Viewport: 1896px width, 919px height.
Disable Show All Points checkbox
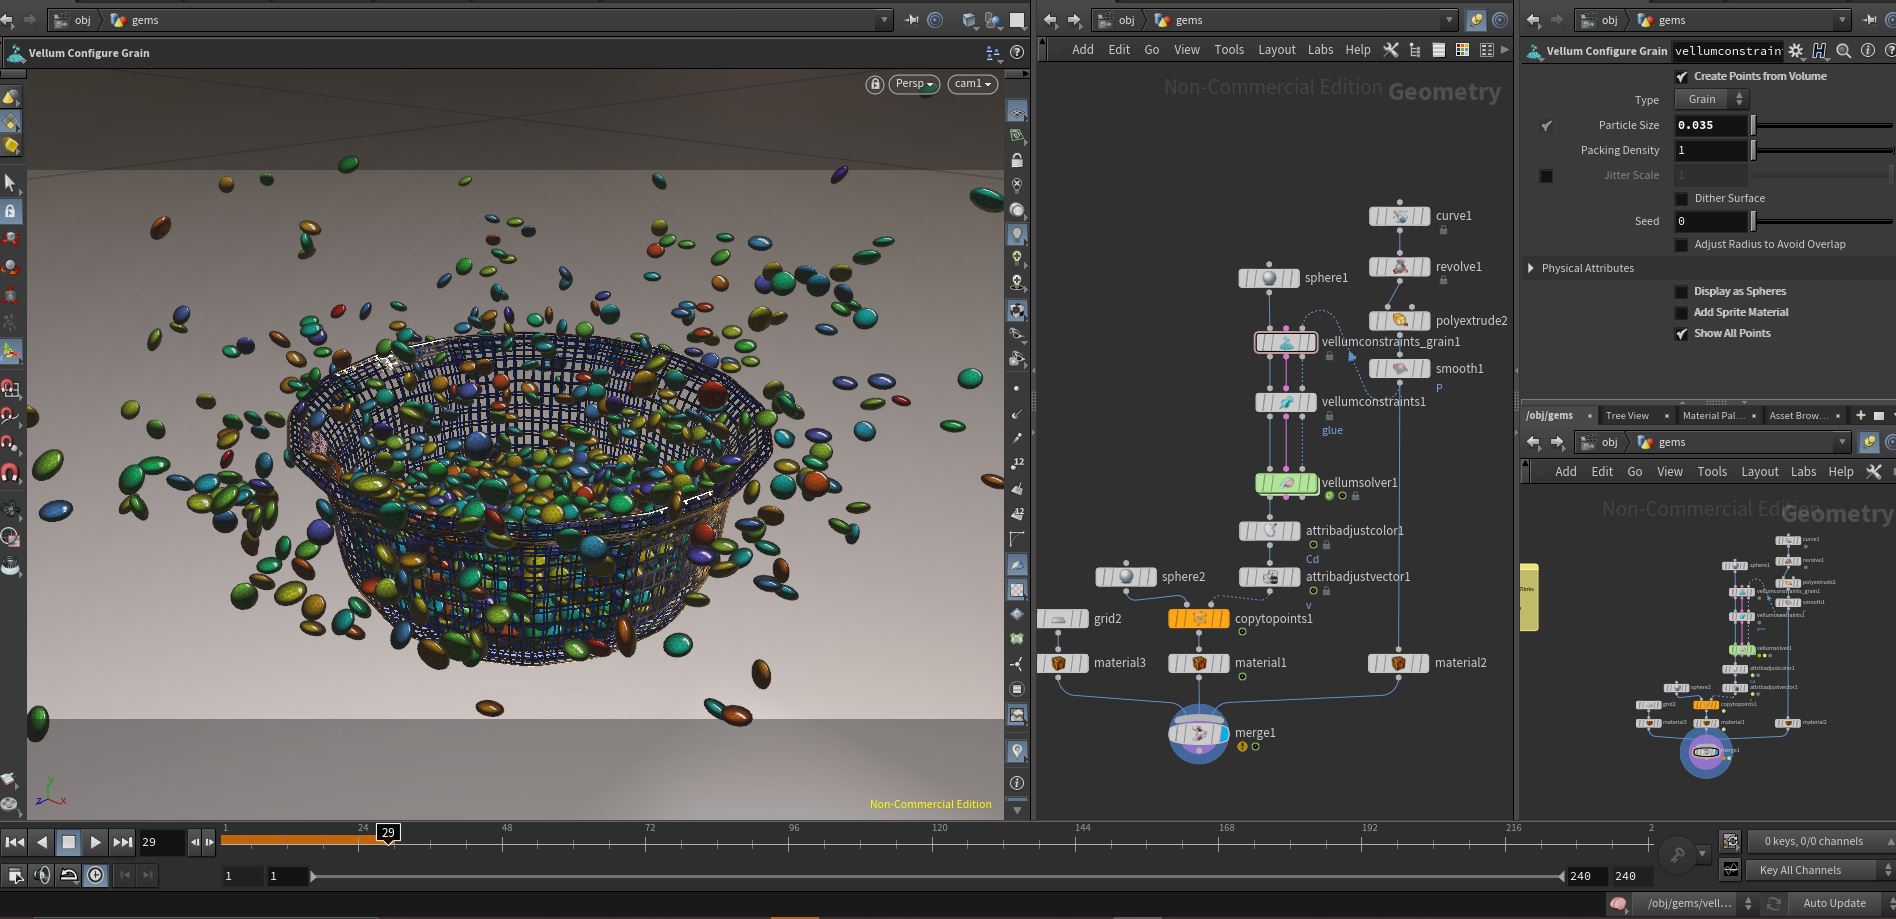pos(1681,333)
